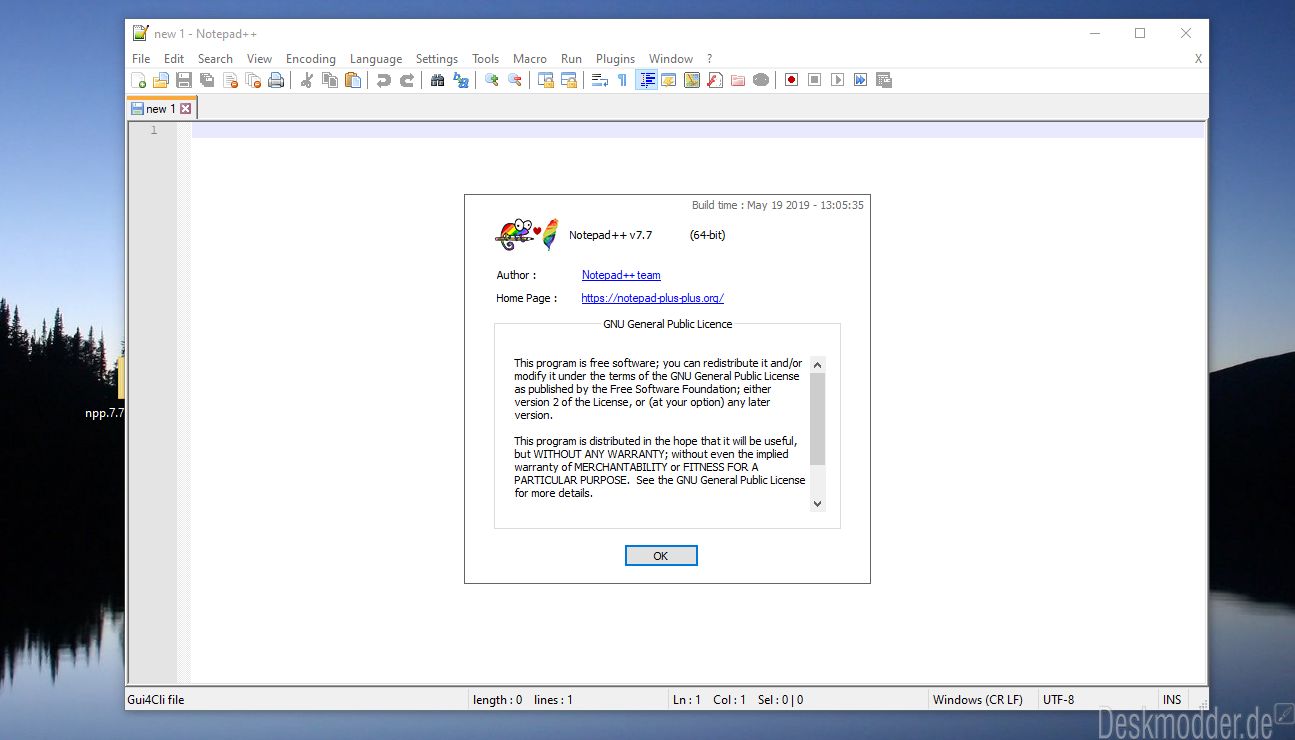This screenshot has width=1295, height=740.
Task: Click 'Gui4Cli file' in the status bar
Action: click(156, 700)
